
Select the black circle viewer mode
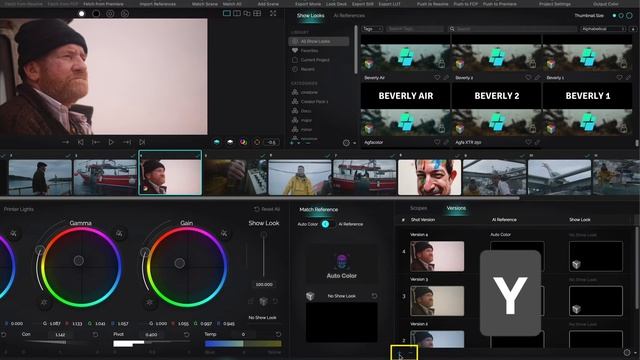(96, 13)
